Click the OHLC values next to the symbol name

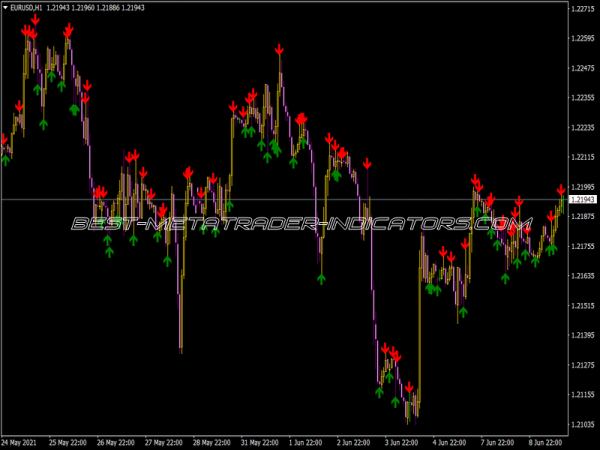(x=96, y=8)
